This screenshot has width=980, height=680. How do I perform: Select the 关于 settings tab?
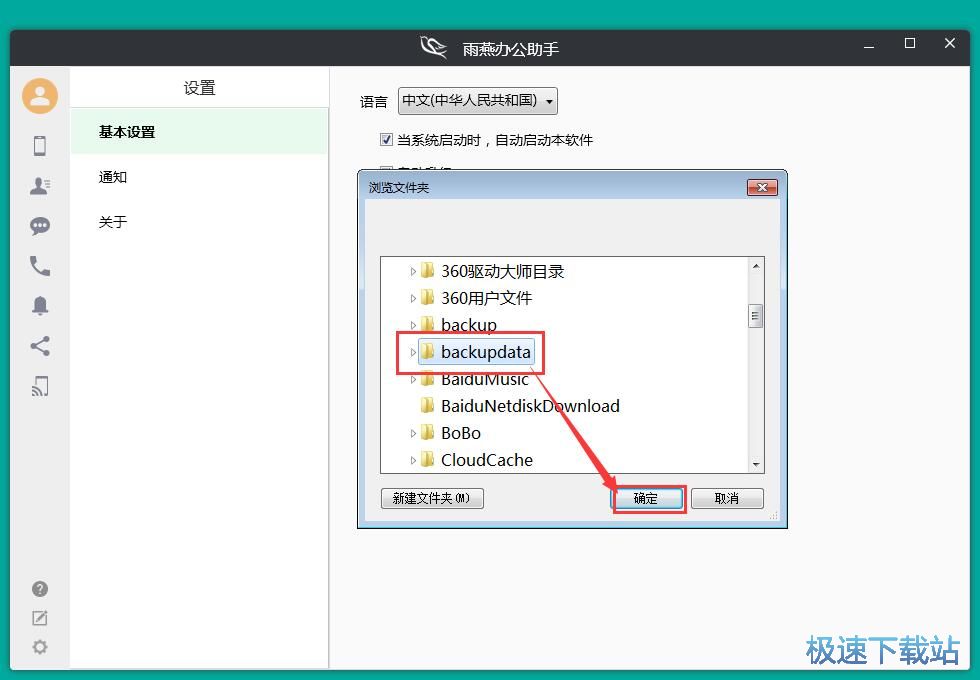pos(113,222)
